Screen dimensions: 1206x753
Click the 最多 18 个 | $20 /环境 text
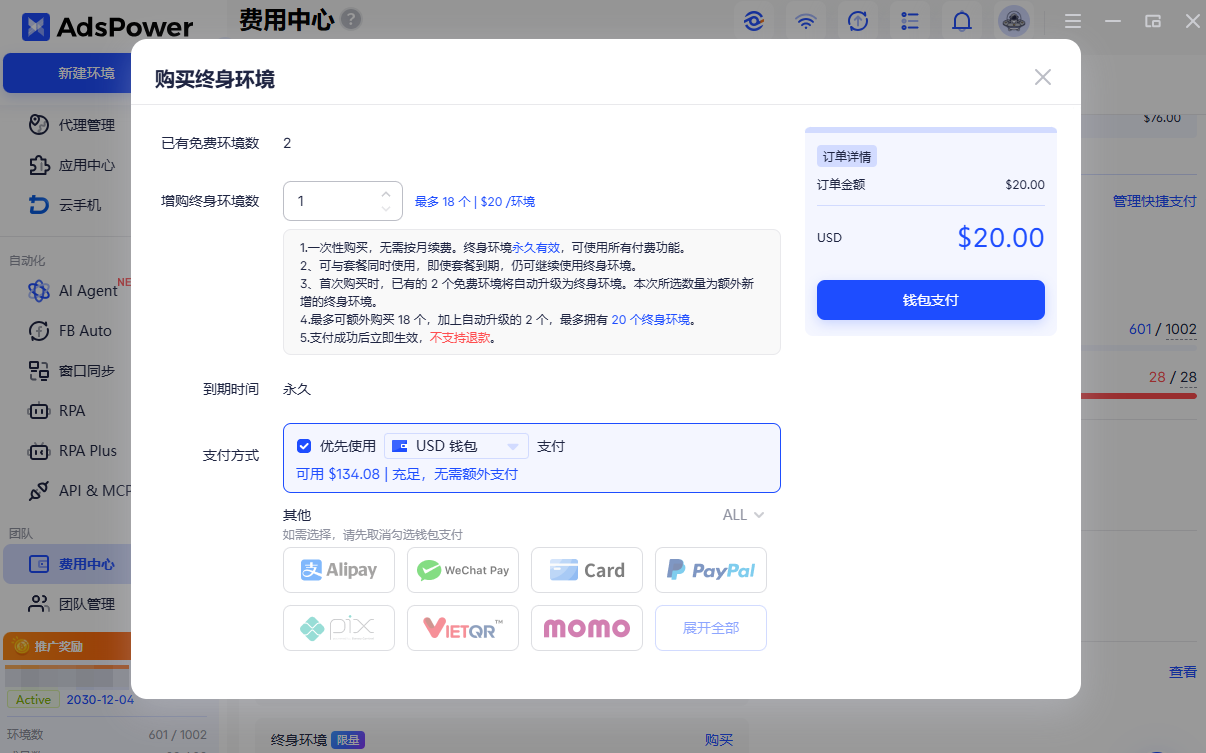[x=475, y=201]
